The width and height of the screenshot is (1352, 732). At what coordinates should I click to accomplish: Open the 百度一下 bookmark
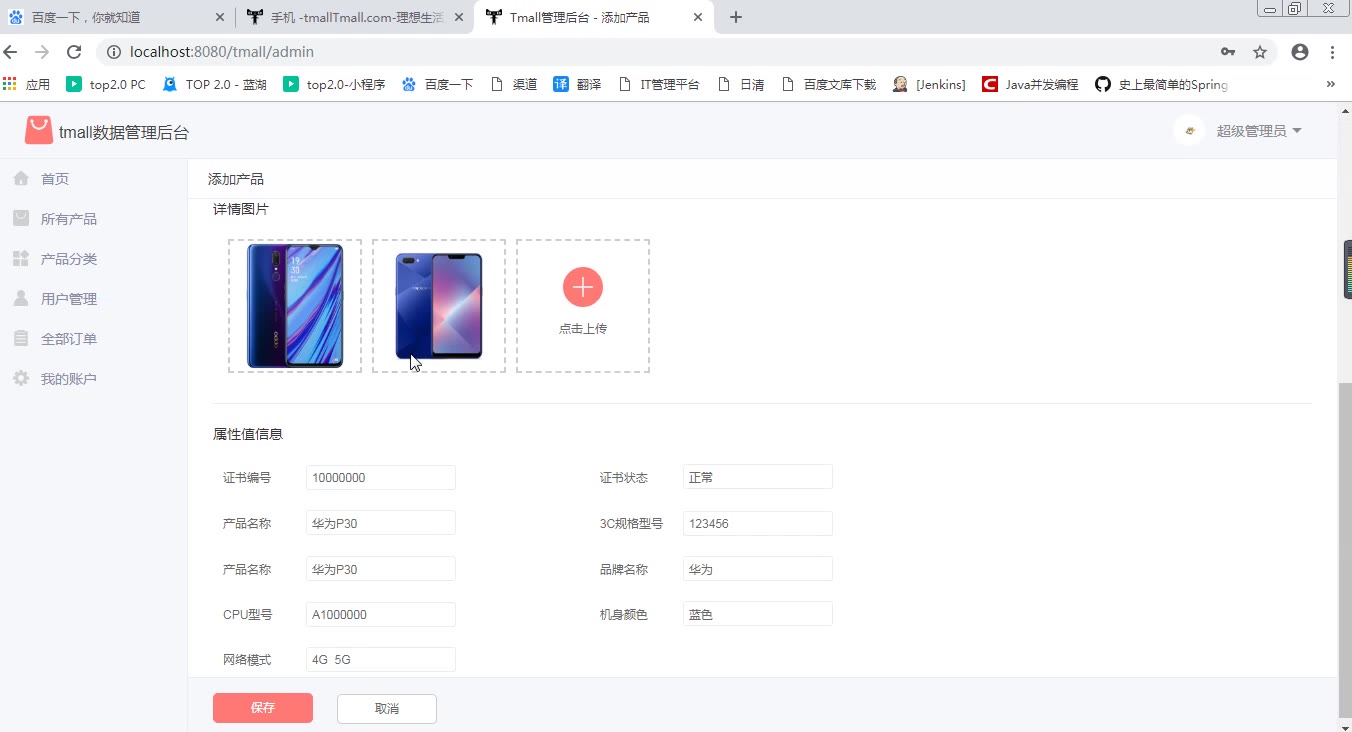point(437,85)
